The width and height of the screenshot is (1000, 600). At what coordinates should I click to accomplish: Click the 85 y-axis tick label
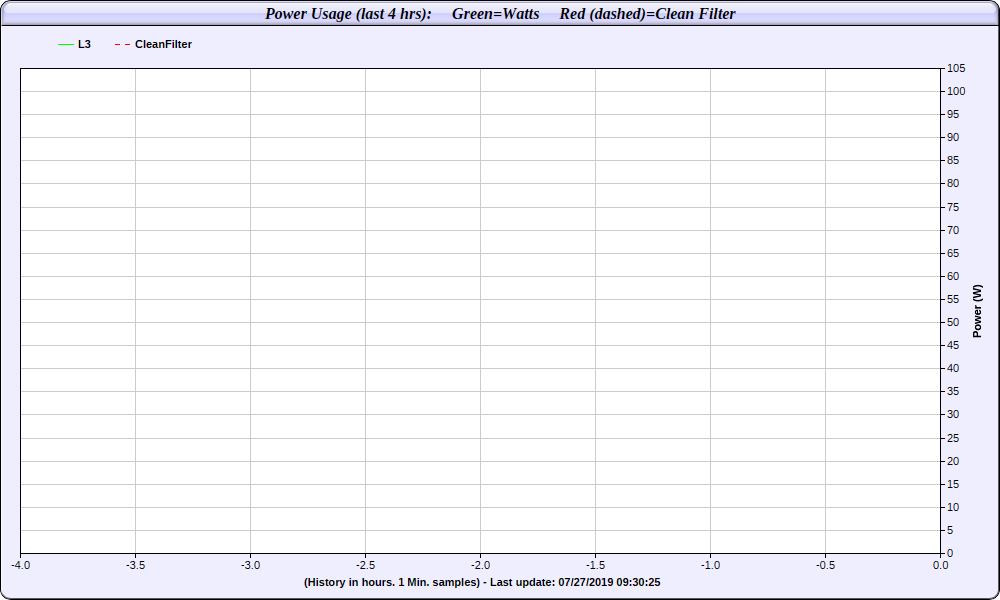pyautogui.click(x=953, y=160)
